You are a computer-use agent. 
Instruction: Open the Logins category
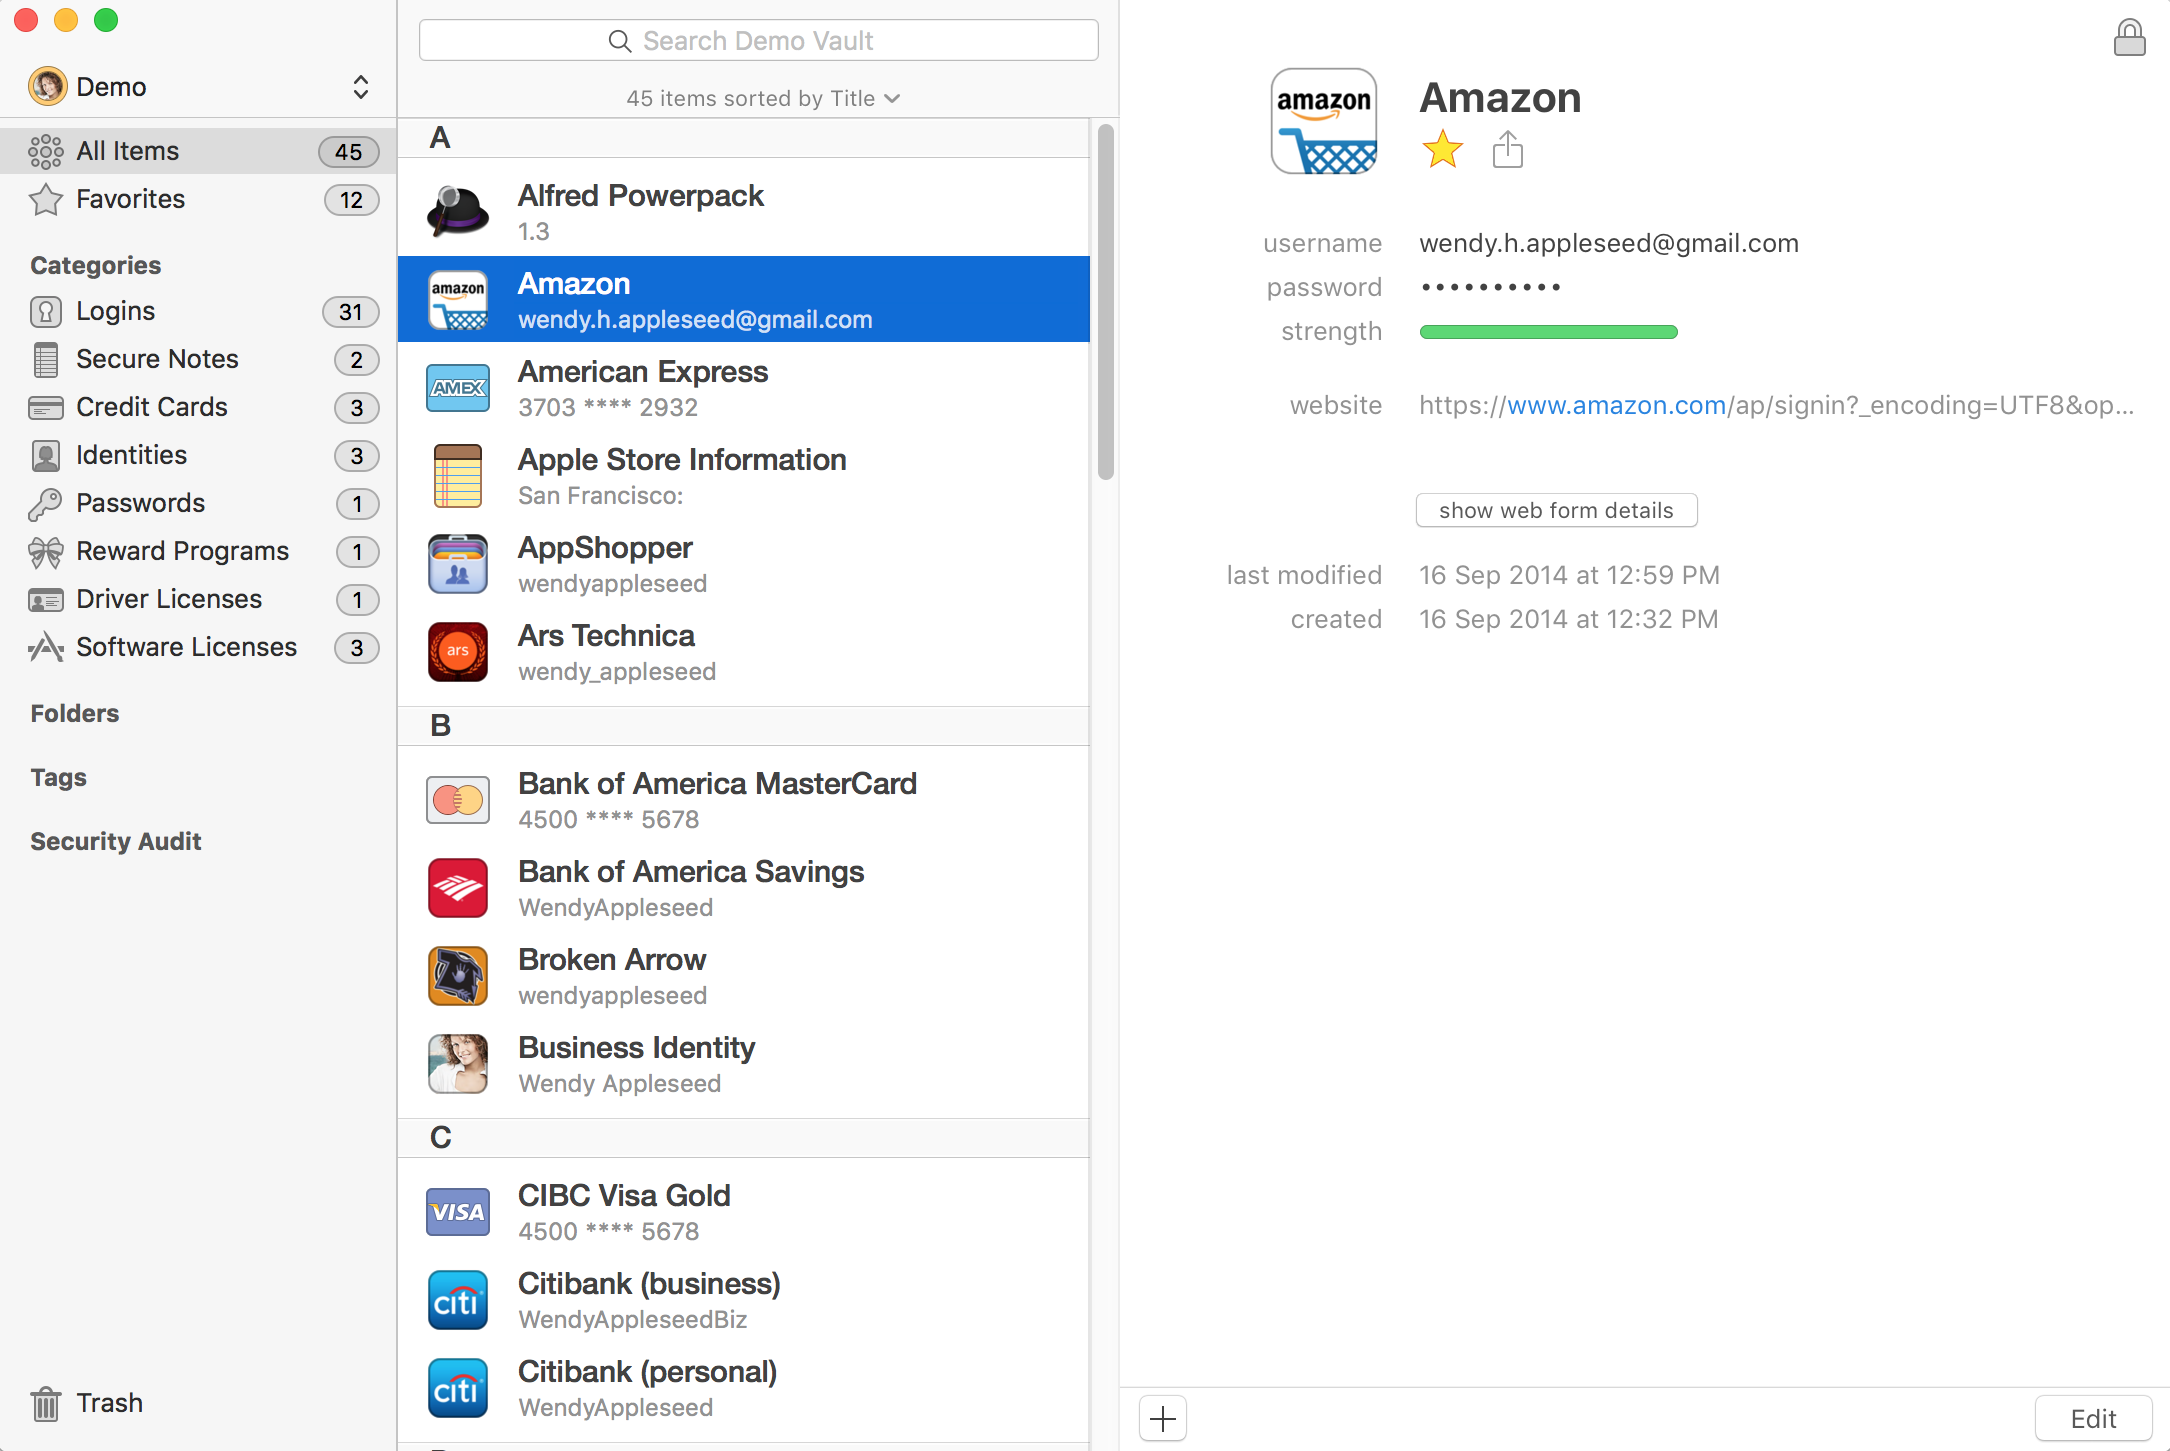point(198,311)
